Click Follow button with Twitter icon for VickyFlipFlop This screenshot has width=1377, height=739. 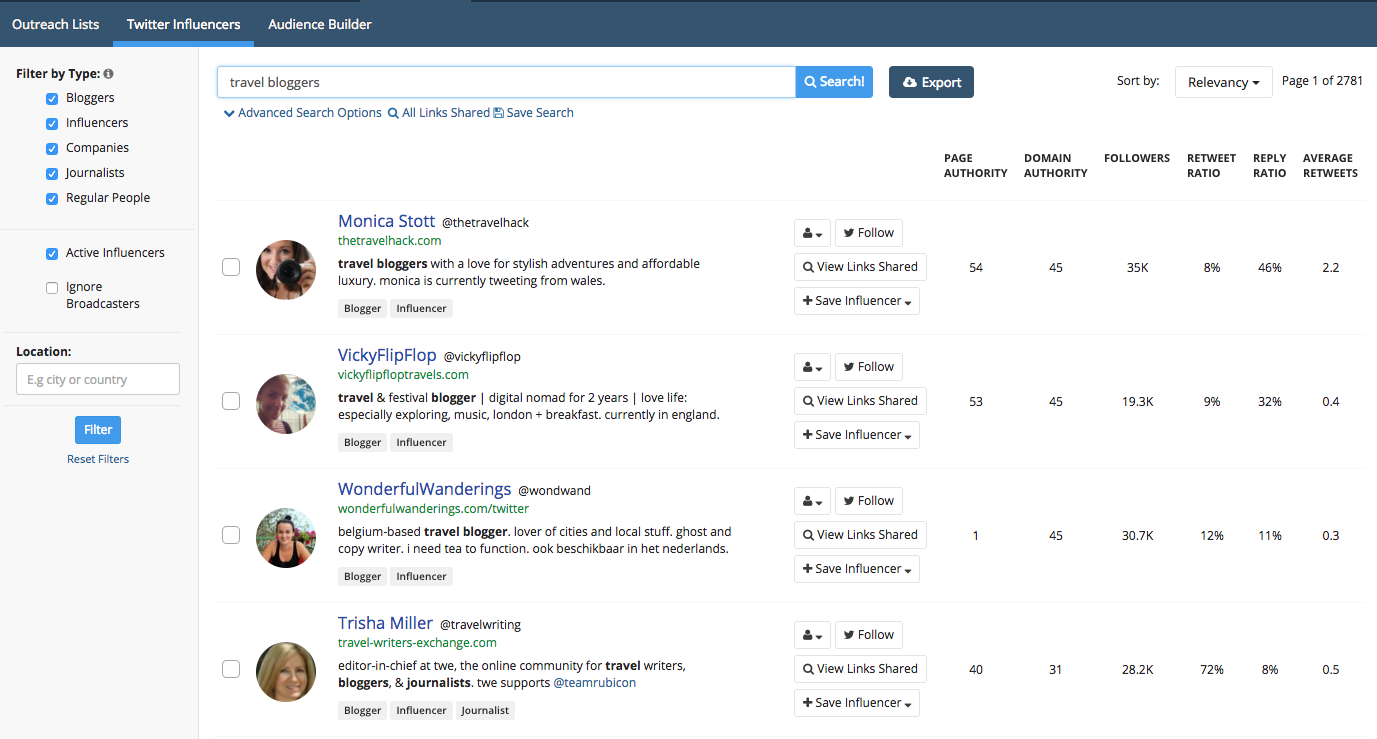(x=868, y=367)
